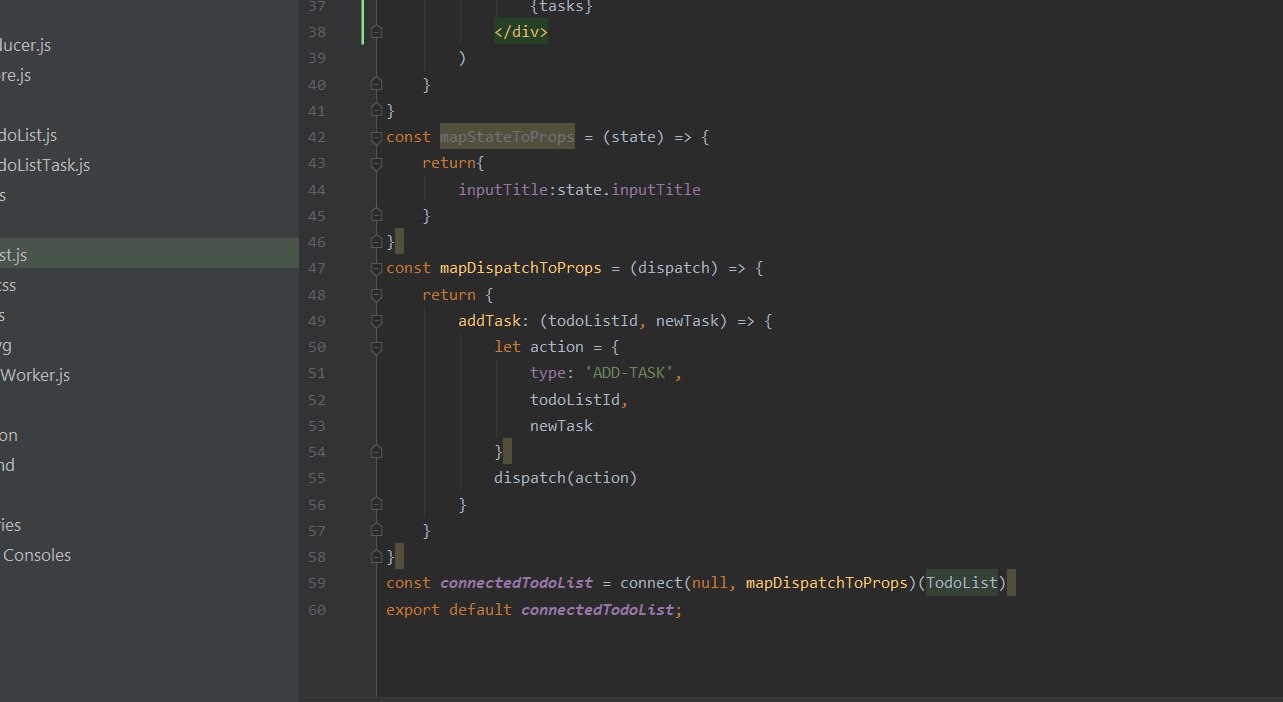The width and height of the screenshot is (1283, 702).
Task: Fold the addTask function at line 49
Action: [376, 321]
